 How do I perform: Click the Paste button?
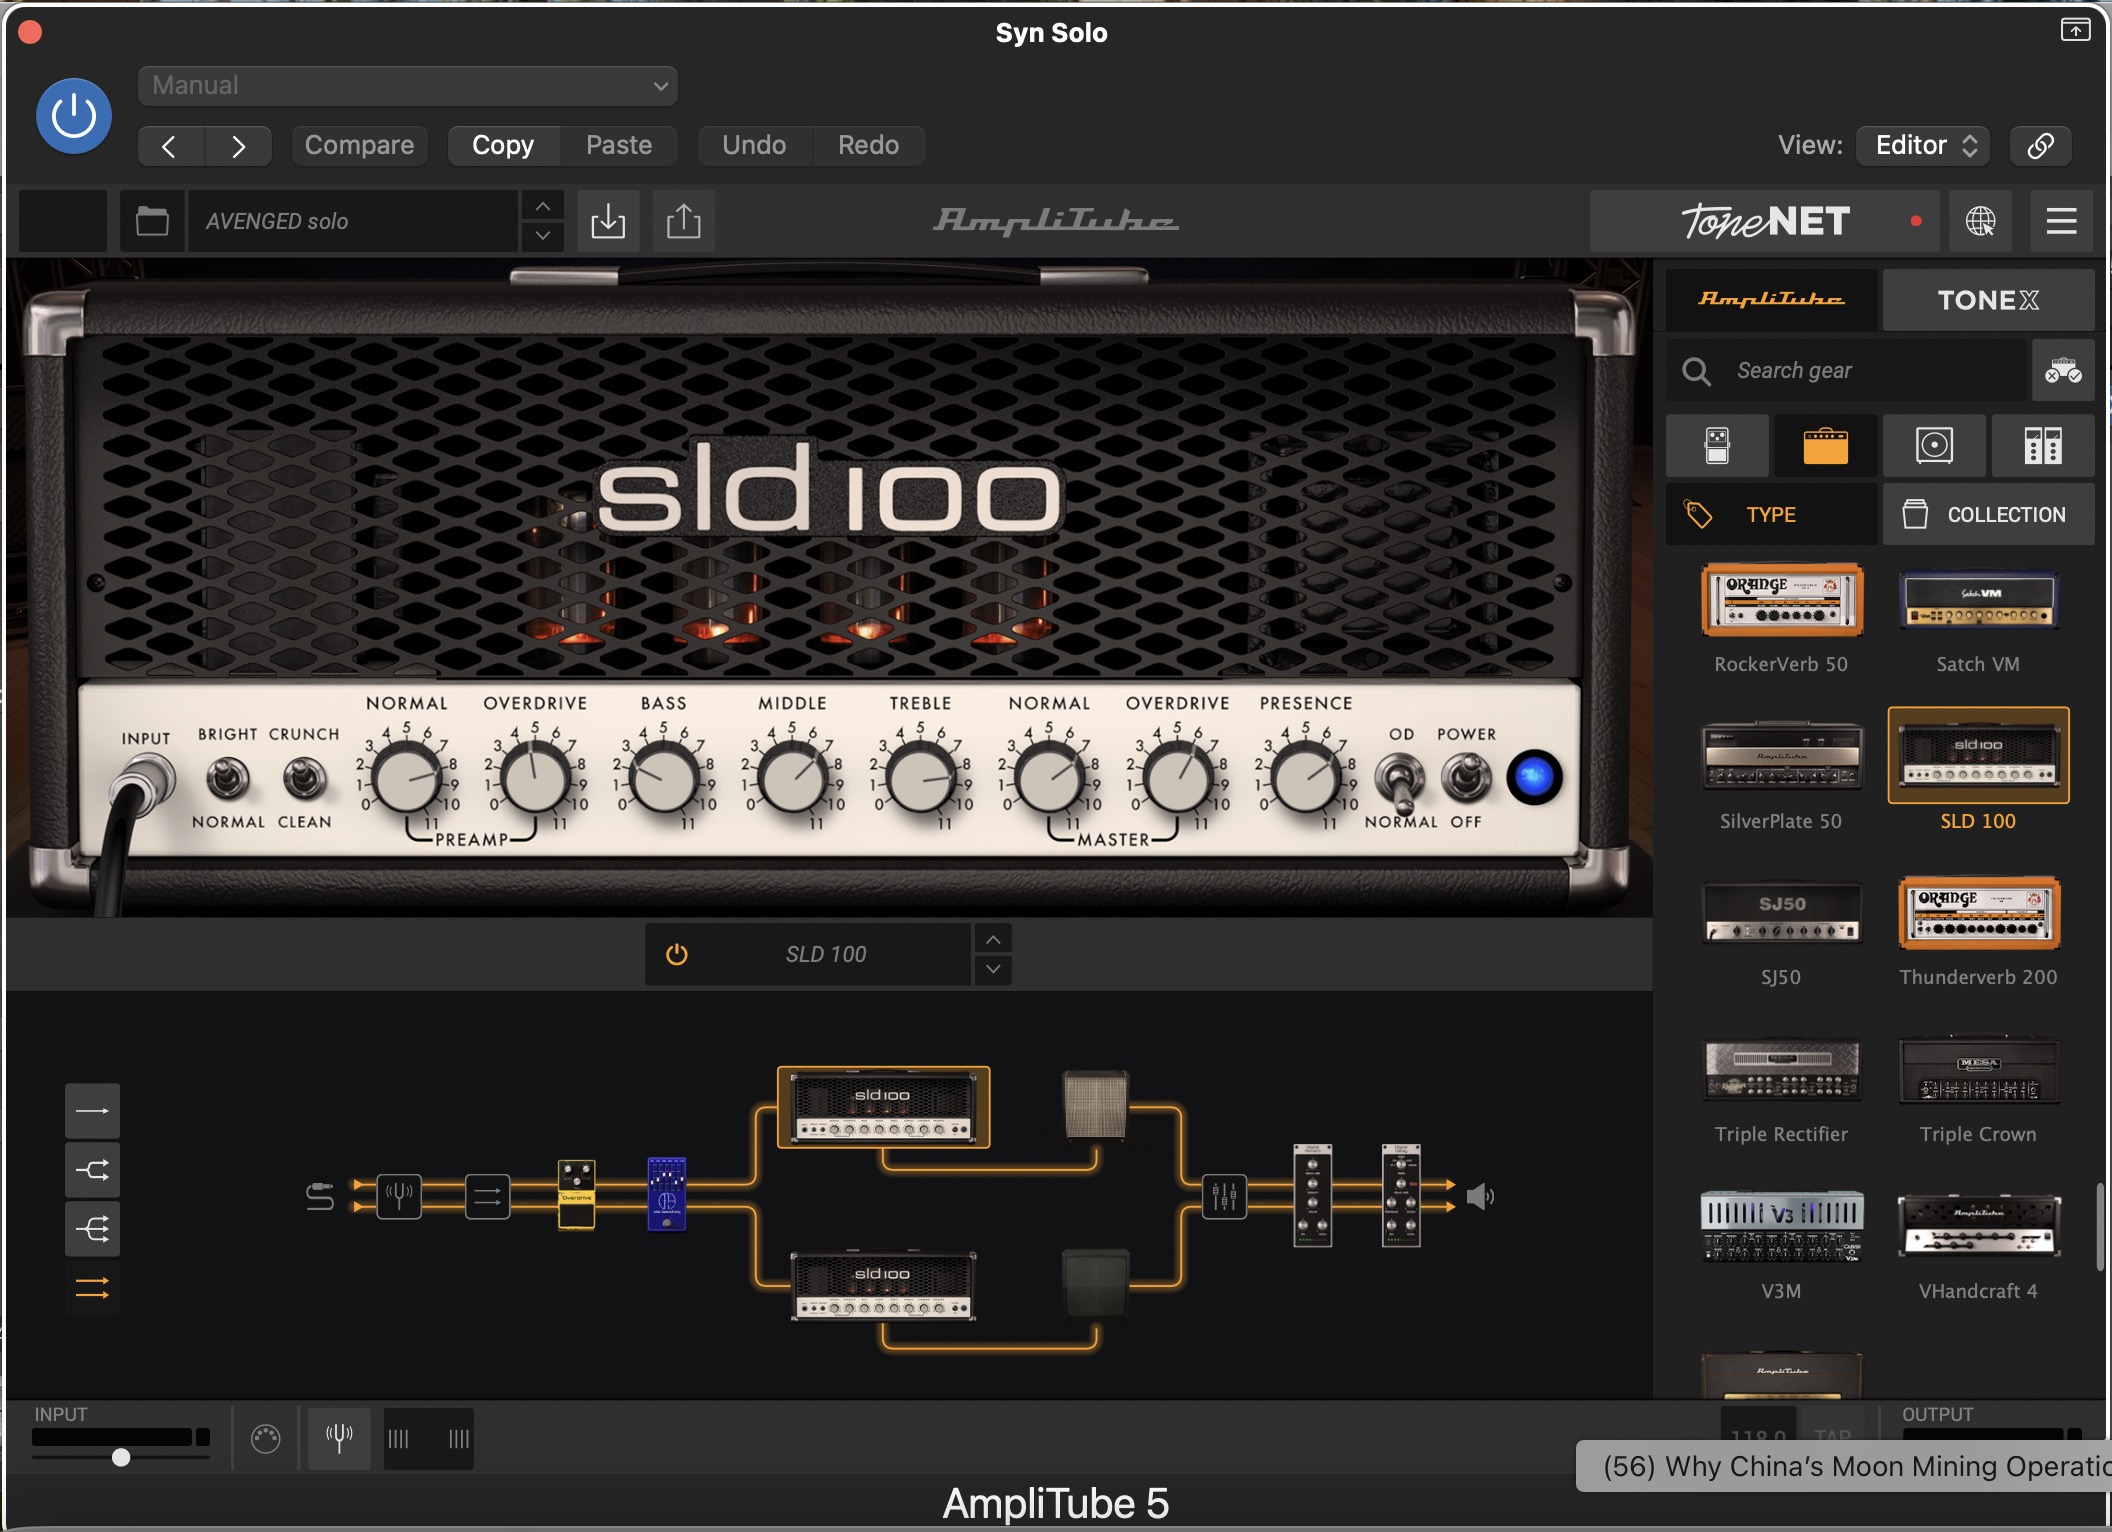click(619, 146)
